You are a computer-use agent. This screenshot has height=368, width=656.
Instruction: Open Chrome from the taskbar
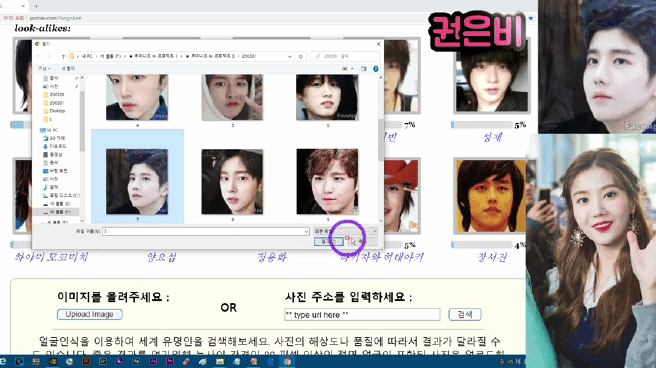(287, 362)
